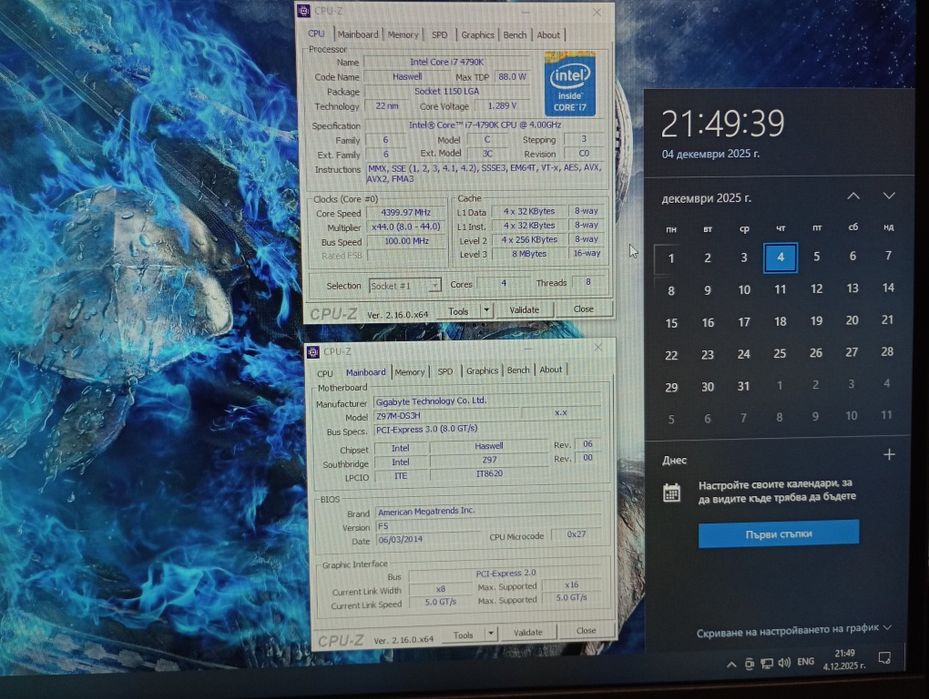Click the usb device tray icon
929x699 pixels.
click(x=749, y=664)
